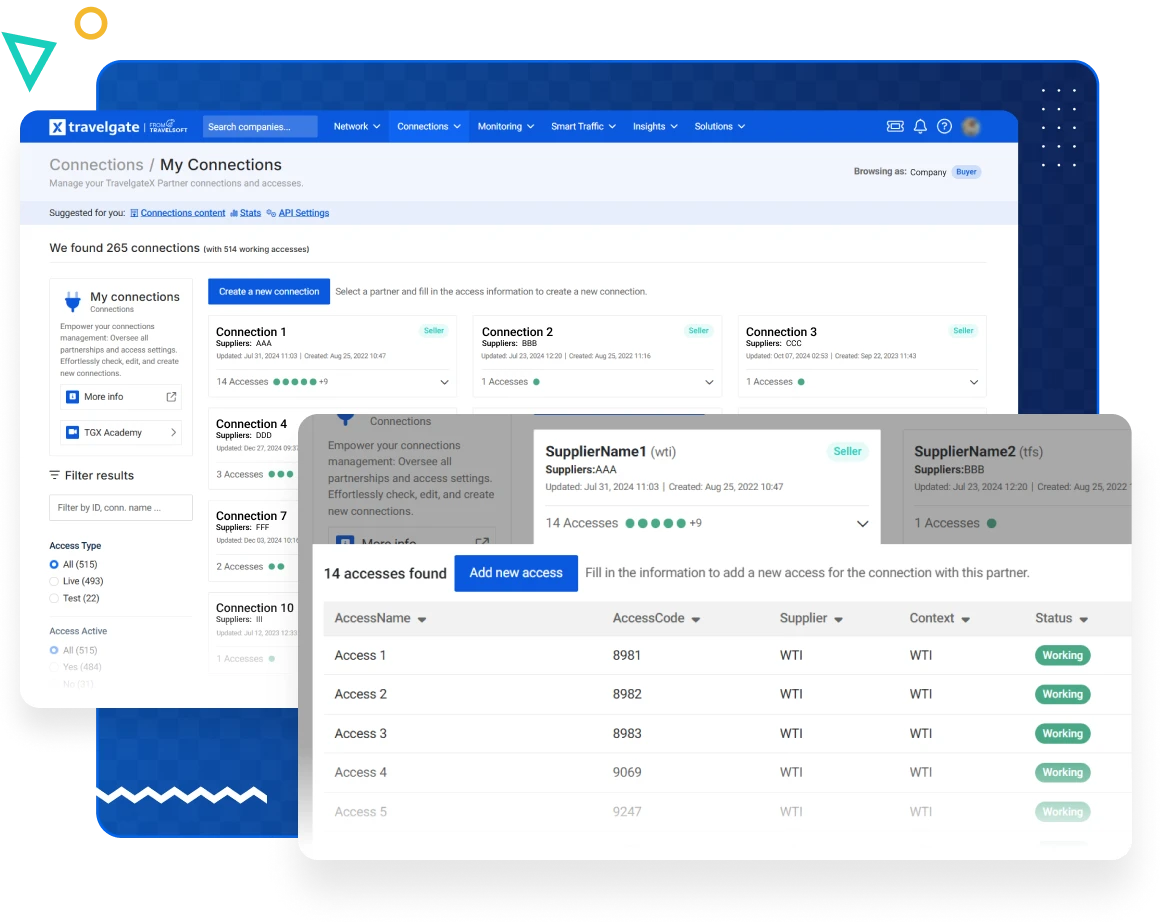This screenshot has width=1160, height=922.
Task: Select the Test (22) access type
Action: (54, 598)
